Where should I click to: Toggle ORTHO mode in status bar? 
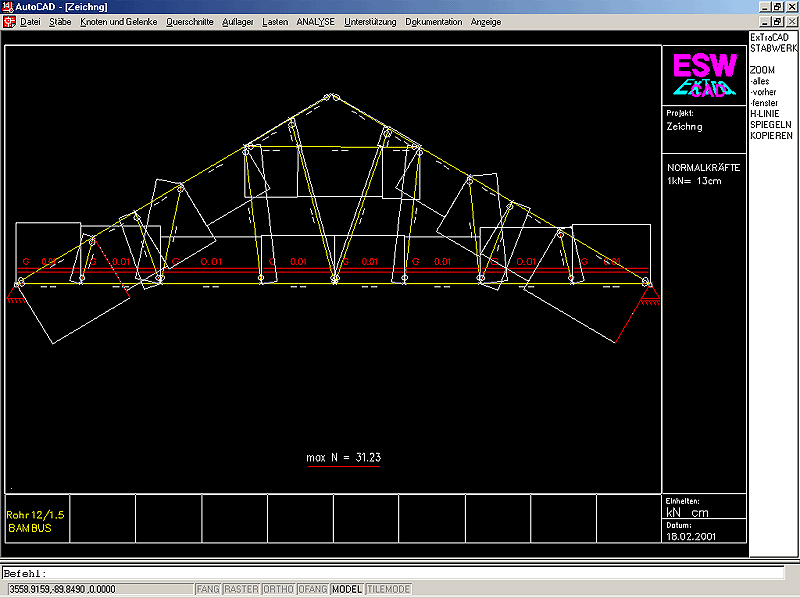point(278,589)
